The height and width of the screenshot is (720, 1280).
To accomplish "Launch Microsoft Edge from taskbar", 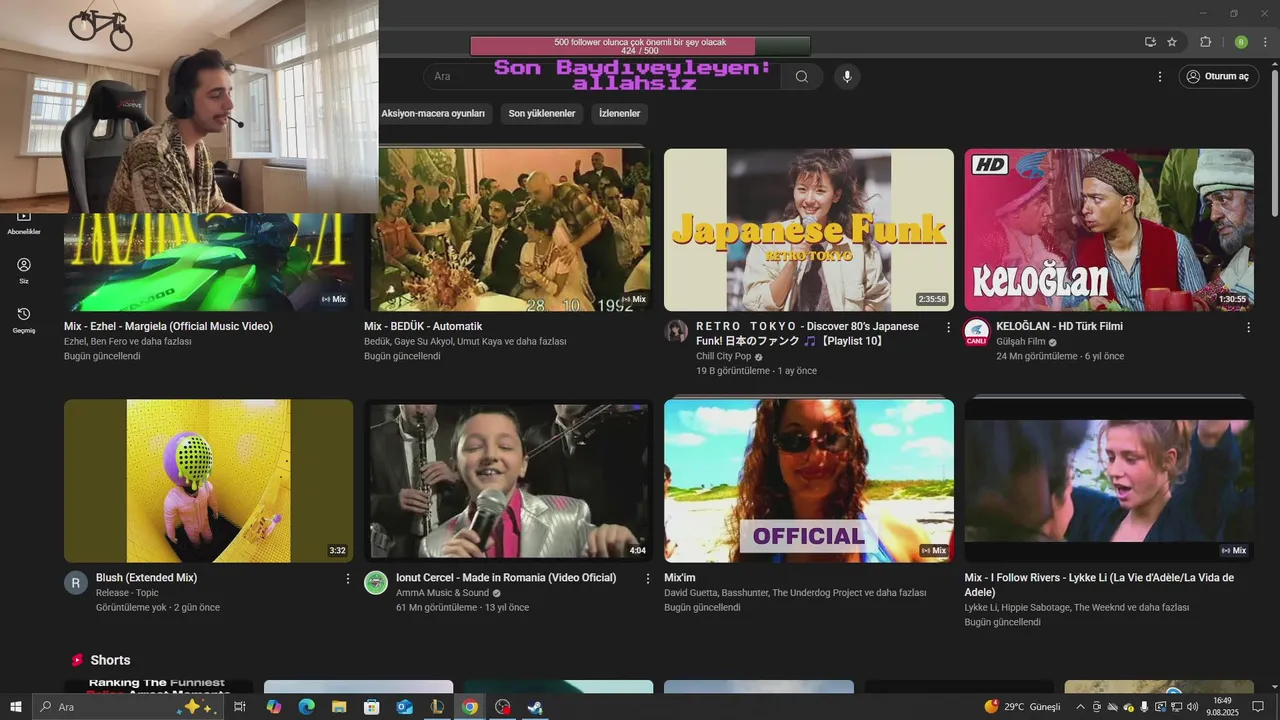I will point(306,707).
